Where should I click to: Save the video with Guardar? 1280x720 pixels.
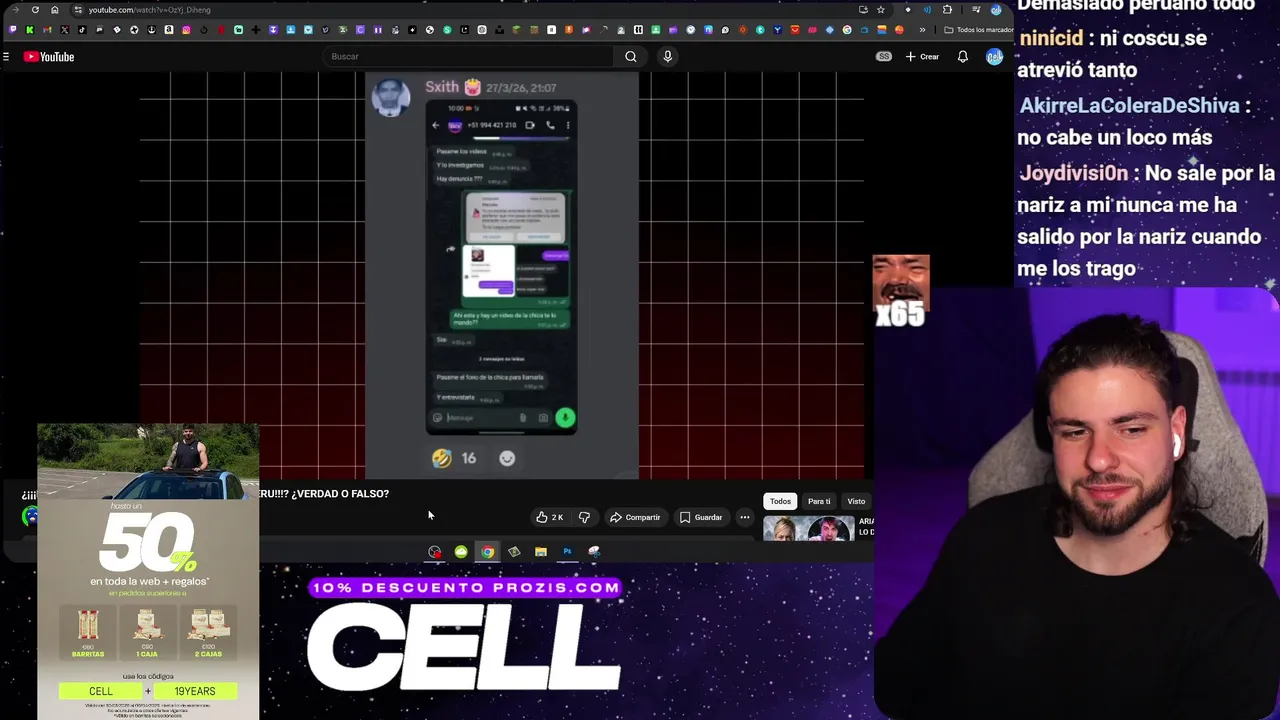pyautogui.click(x=701, y=517)
